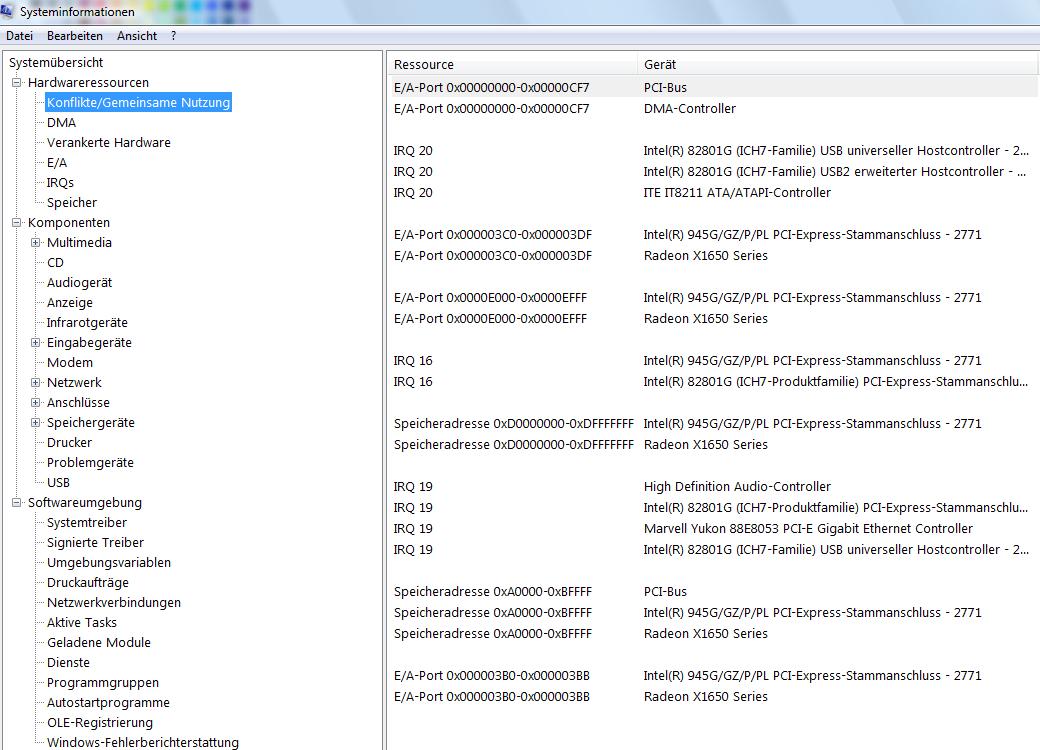Expand the Netzwerk tree node

[36, 382]
